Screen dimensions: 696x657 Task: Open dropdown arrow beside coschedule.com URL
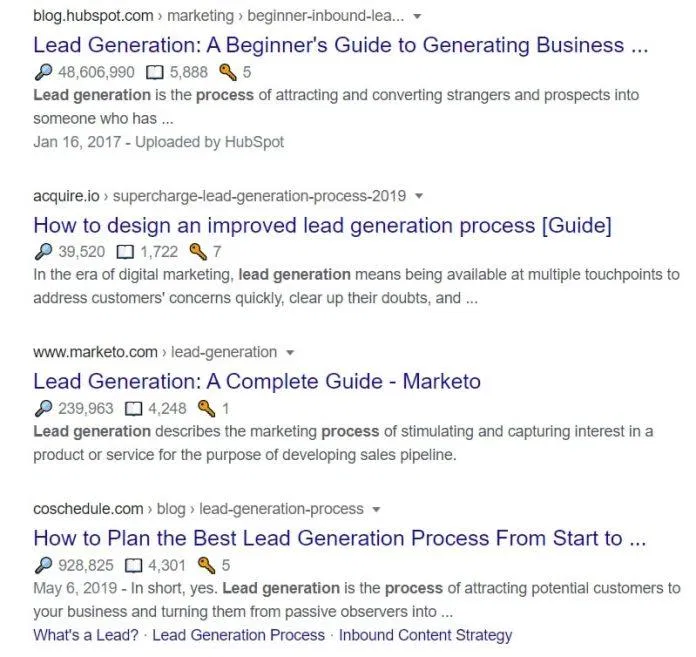coord(376,510)
